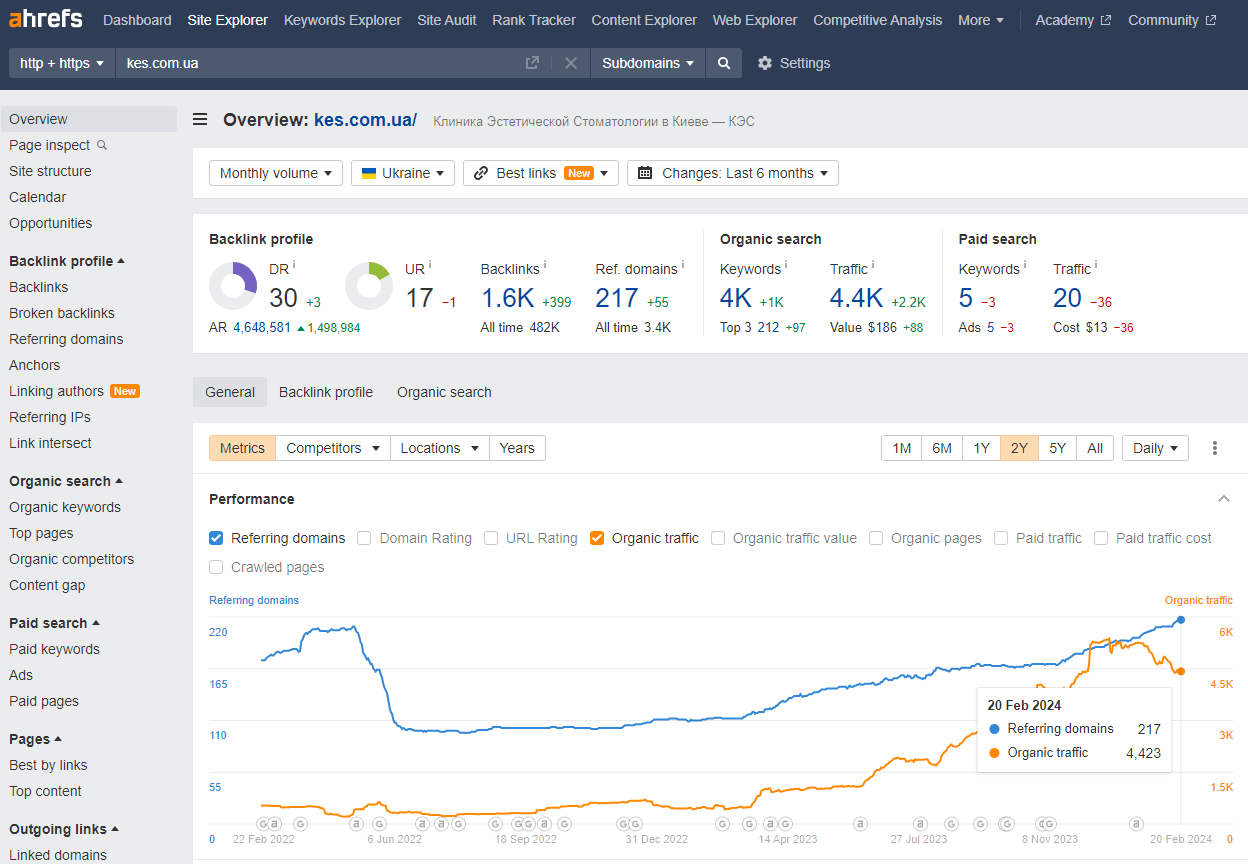The width and height of the screenshot is (1248, 864).
Task: Click the Ahrefs logo
Action: point(46,20)
